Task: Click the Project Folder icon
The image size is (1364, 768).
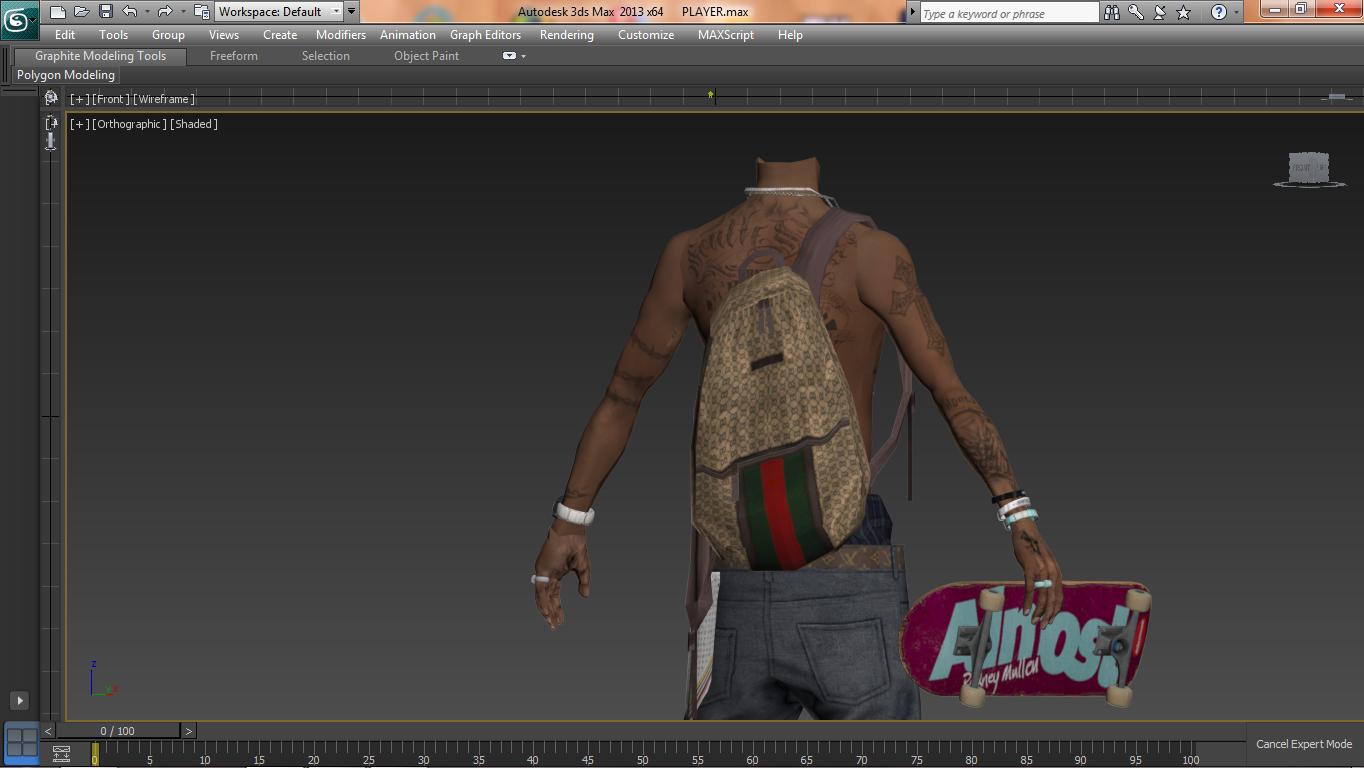Action: point(202,12)
